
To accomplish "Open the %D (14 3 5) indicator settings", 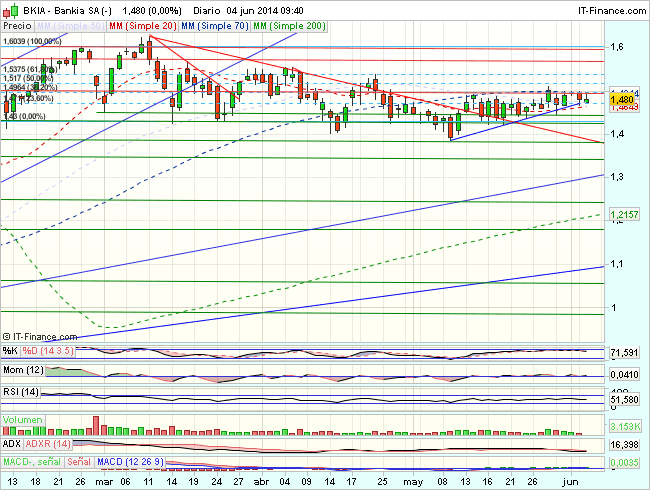I will pos(47,351).
